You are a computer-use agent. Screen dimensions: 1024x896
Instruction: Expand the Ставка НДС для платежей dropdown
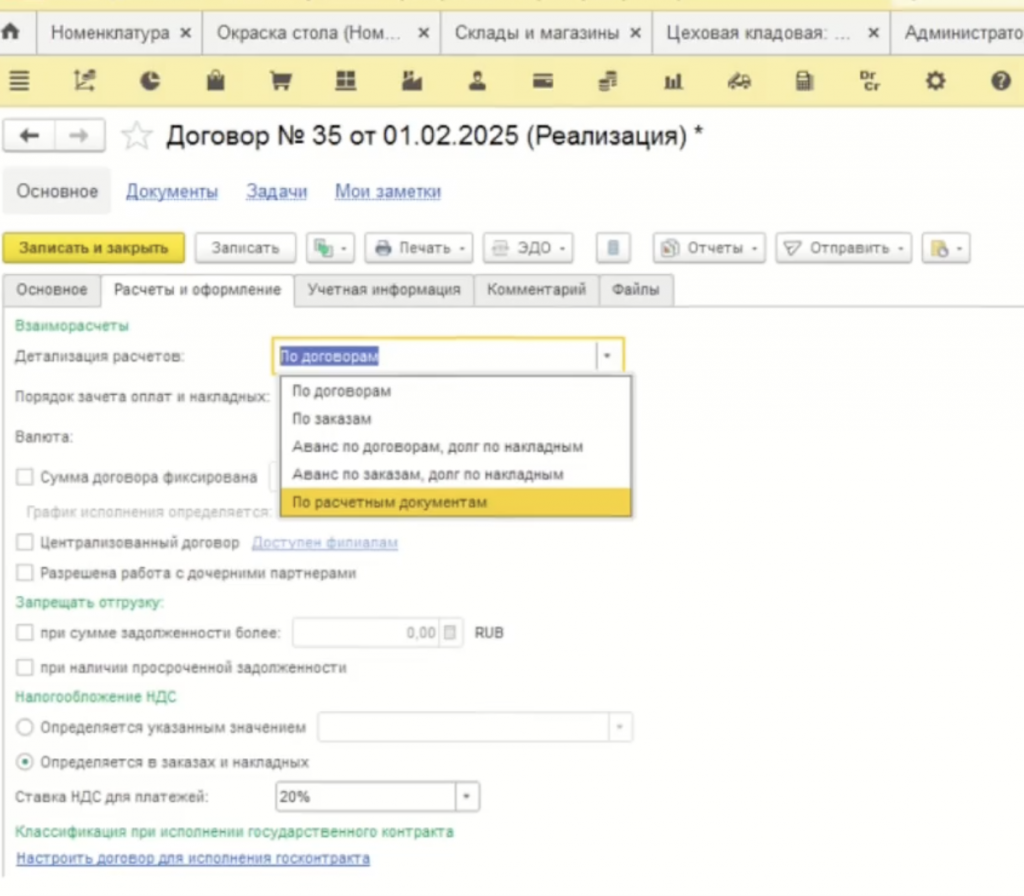tap(467, 797)
